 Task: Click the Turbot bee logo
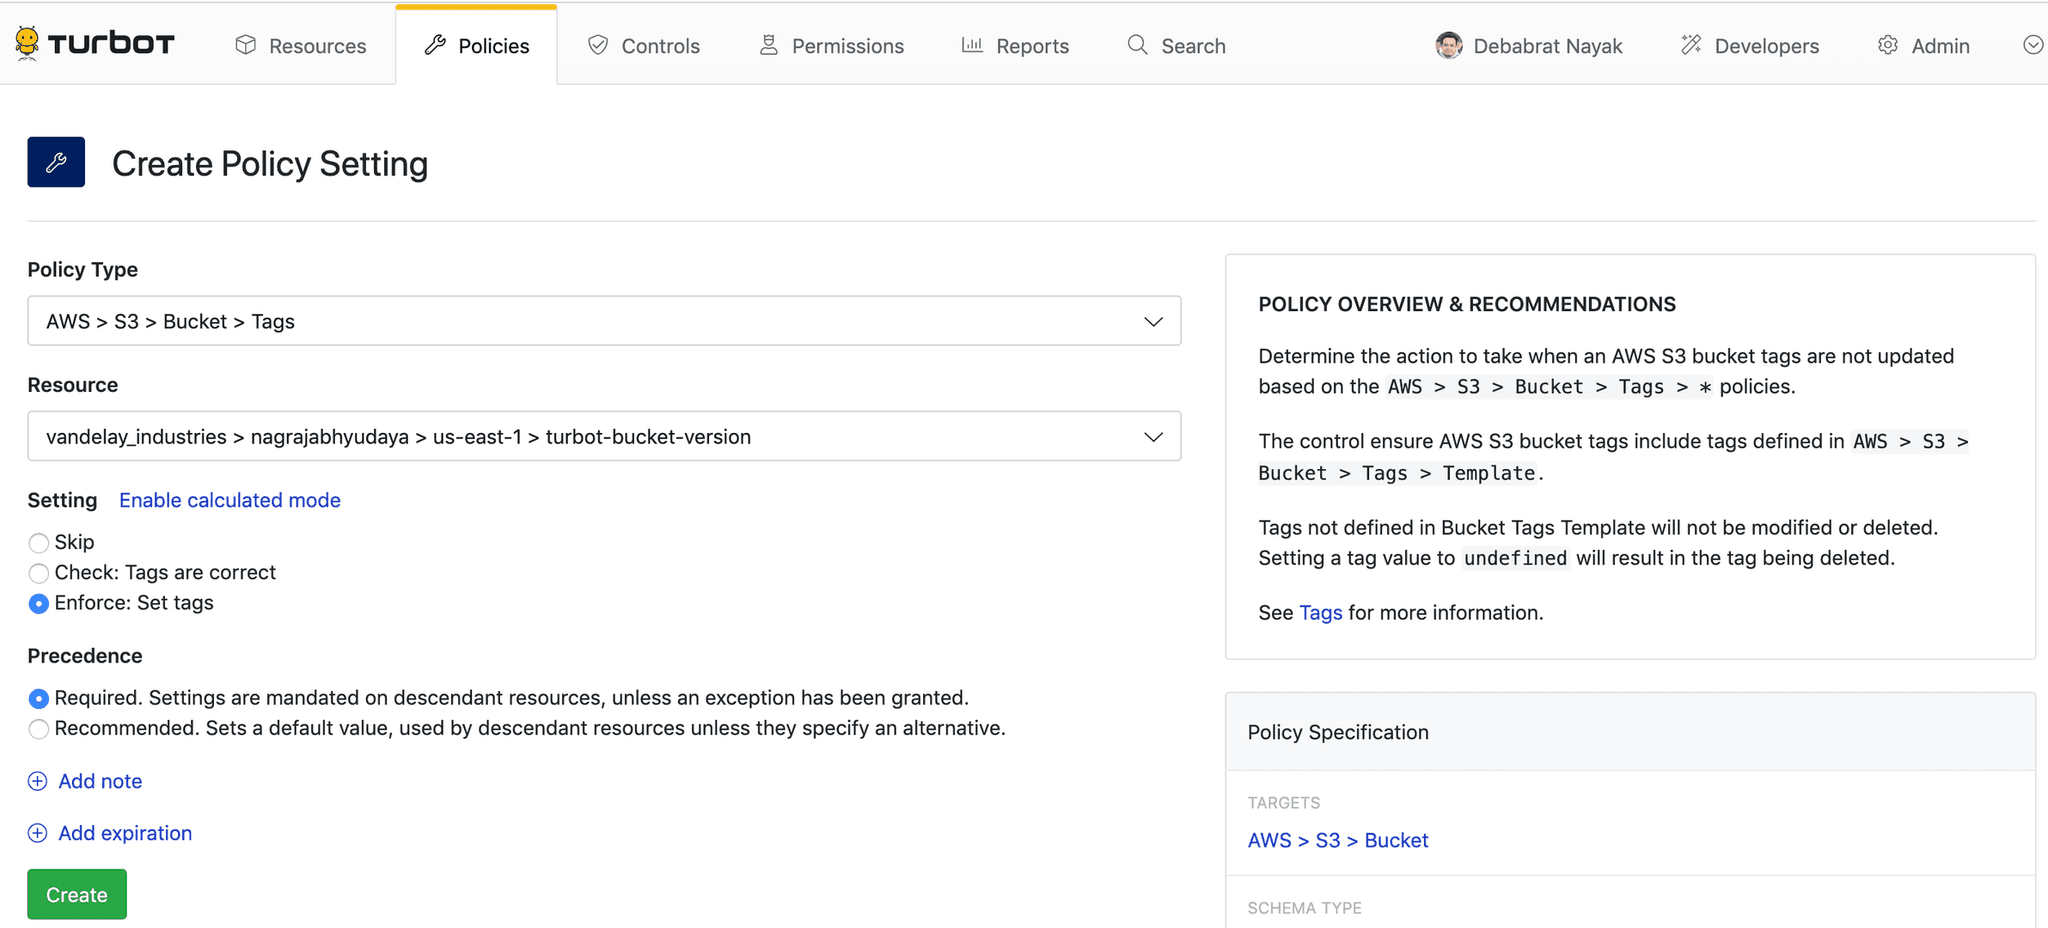(x=27, y=43)
